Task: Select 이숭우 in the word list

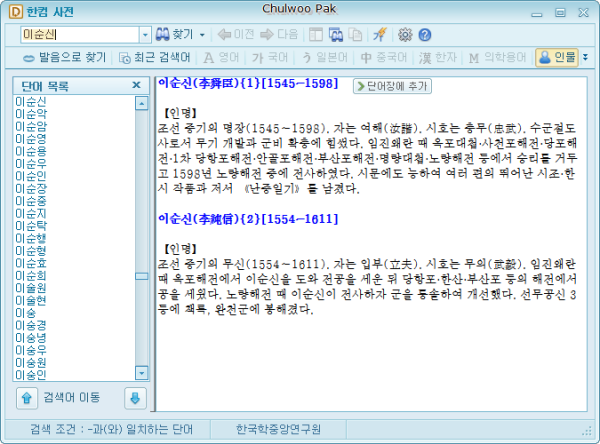Action: 31,351
